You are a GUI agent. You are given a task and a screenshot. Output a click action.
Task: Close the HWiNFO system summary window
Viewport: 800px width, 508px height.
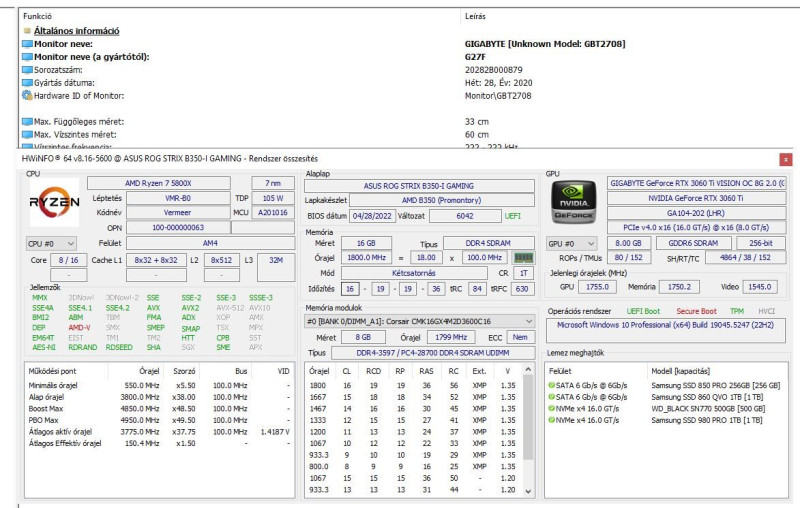point(786,160)
